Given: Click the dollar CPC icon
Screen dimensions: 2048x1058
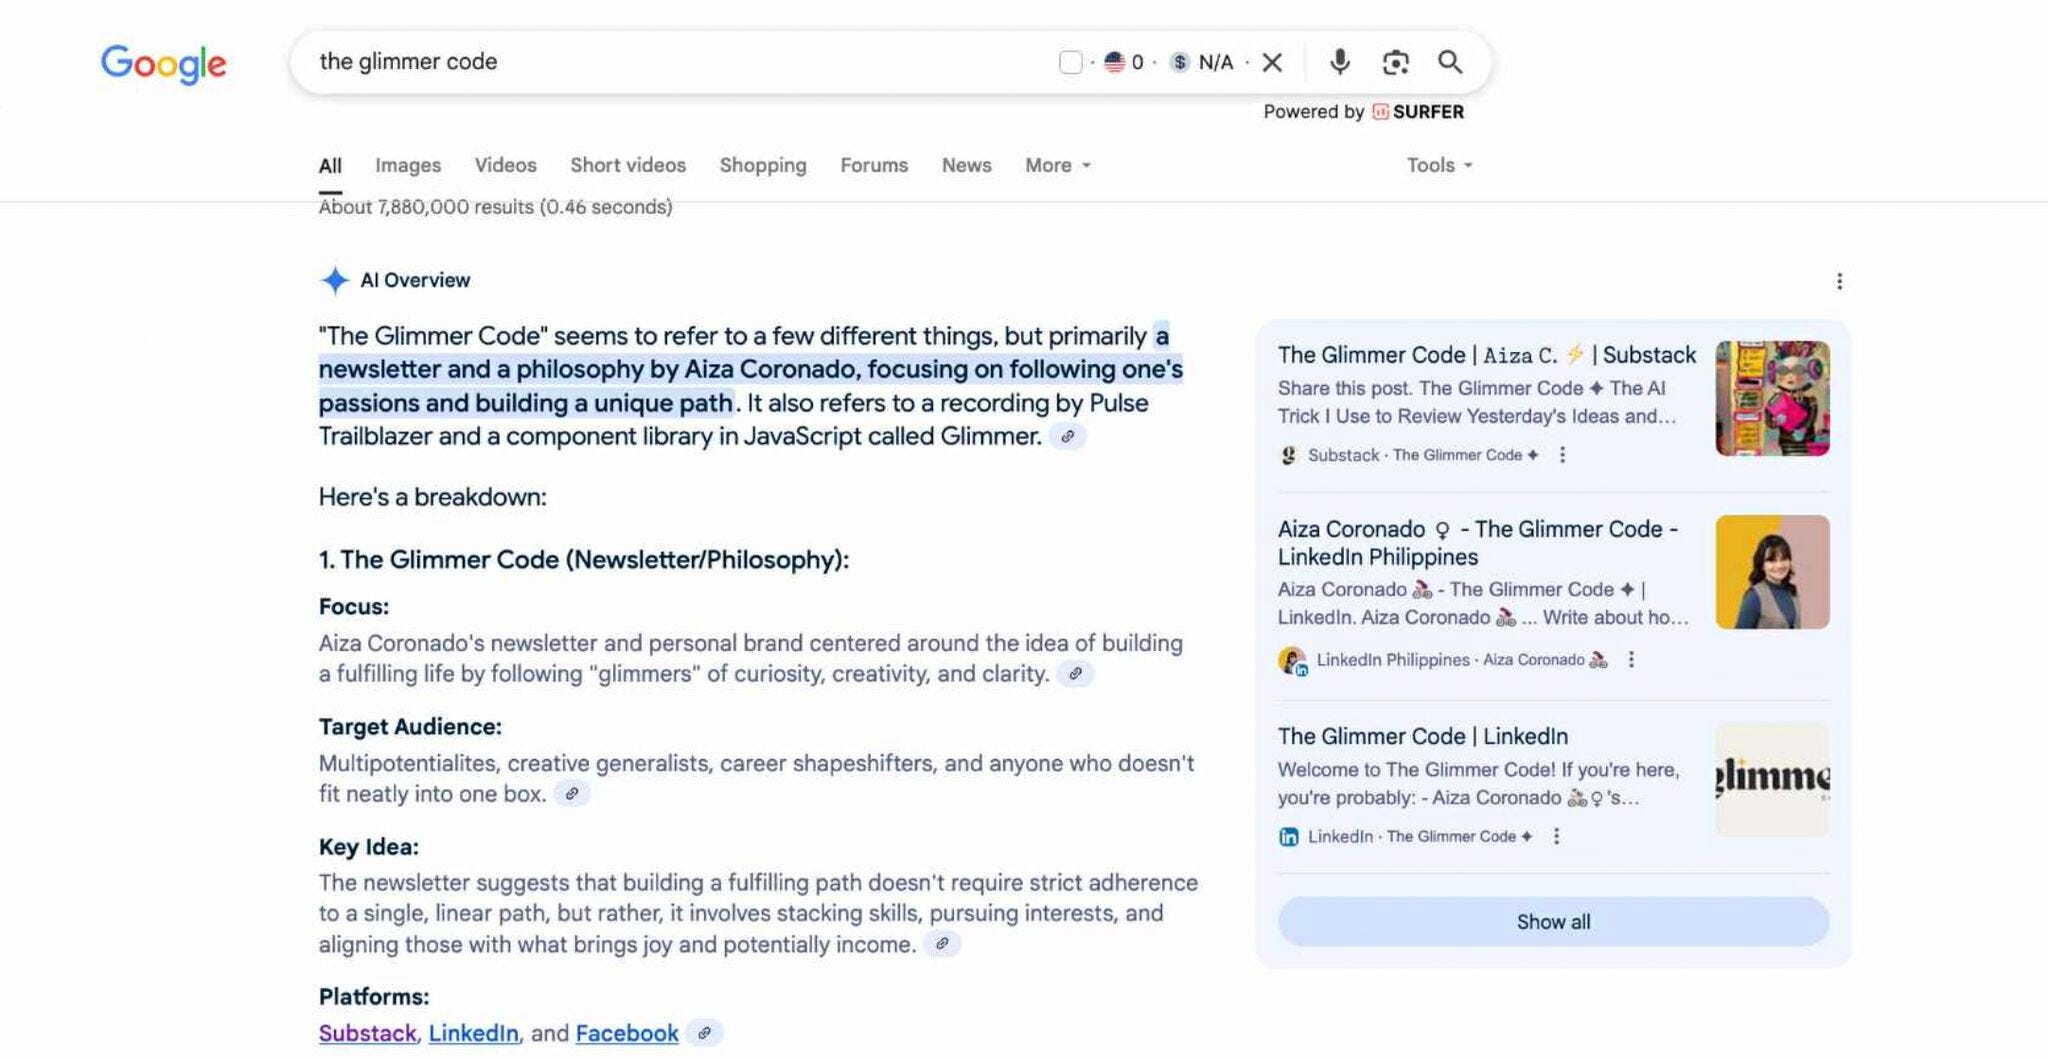Looking at the screenshot, I should point(1180,62).
